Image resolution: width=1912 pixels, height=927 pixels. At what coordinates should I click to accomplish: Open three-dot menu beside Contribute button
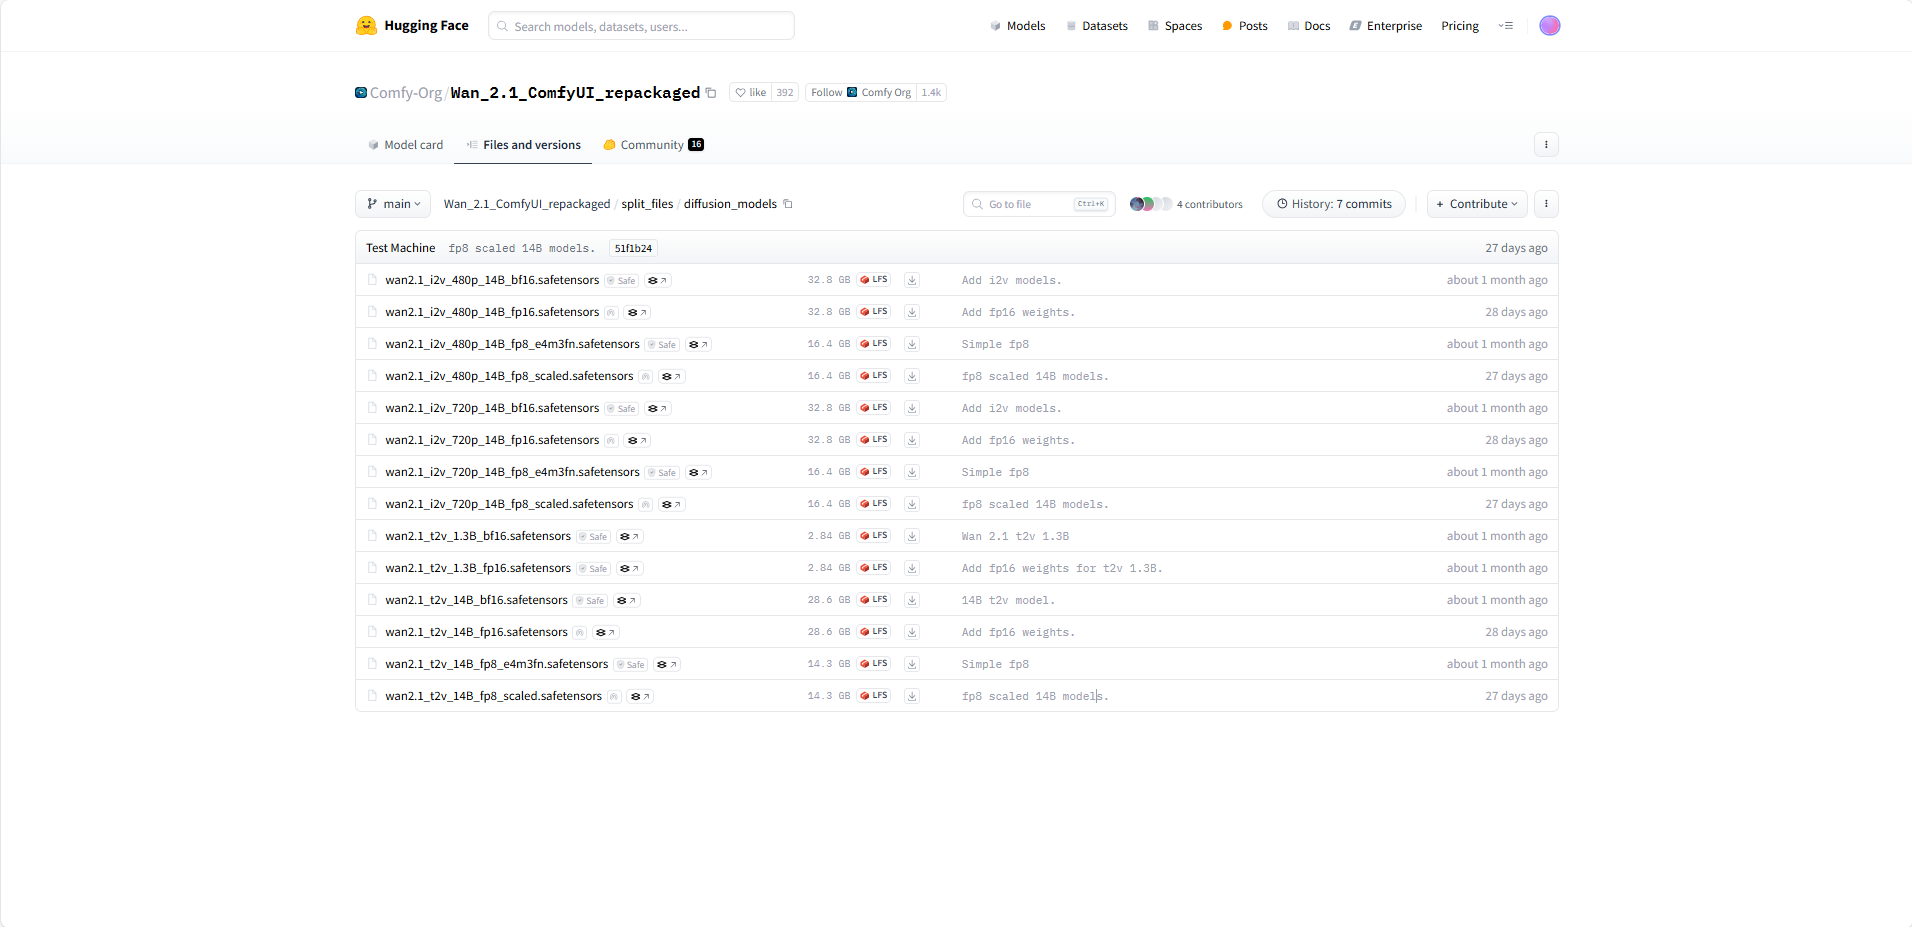[1546, 204]
